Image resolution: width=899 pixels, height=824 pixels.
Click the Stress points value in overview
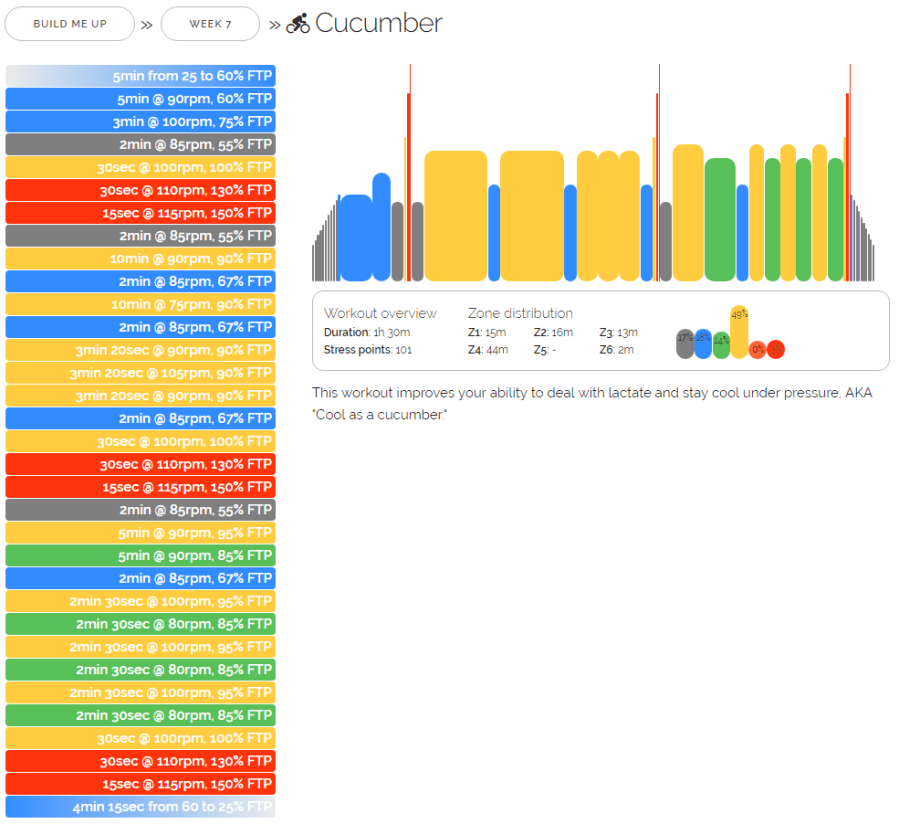[x=404, y=350]
